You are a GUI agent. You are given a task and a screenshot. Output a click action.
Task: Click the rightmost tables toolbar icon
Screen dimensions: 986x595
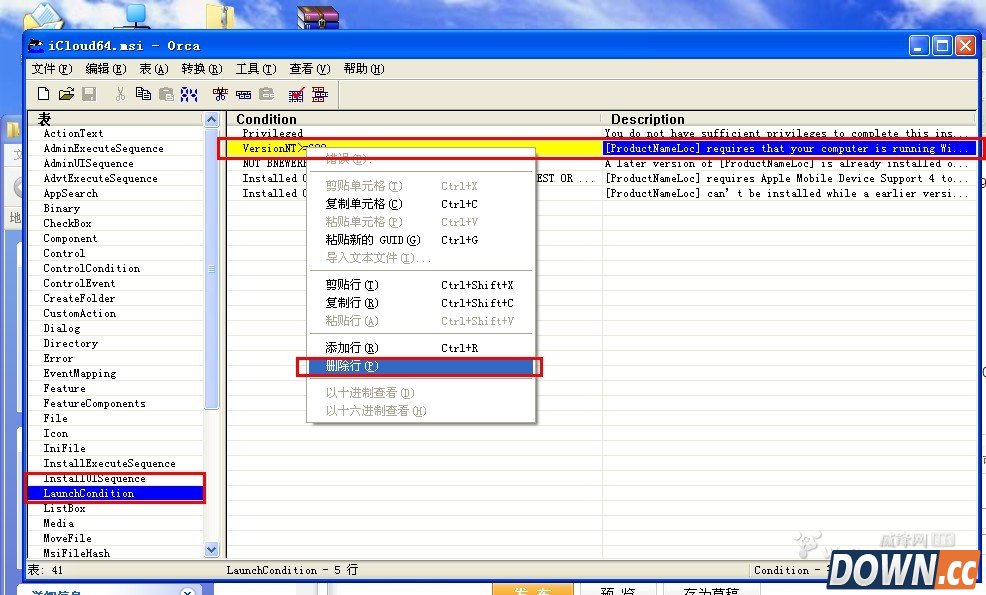[x=321, y=94]
